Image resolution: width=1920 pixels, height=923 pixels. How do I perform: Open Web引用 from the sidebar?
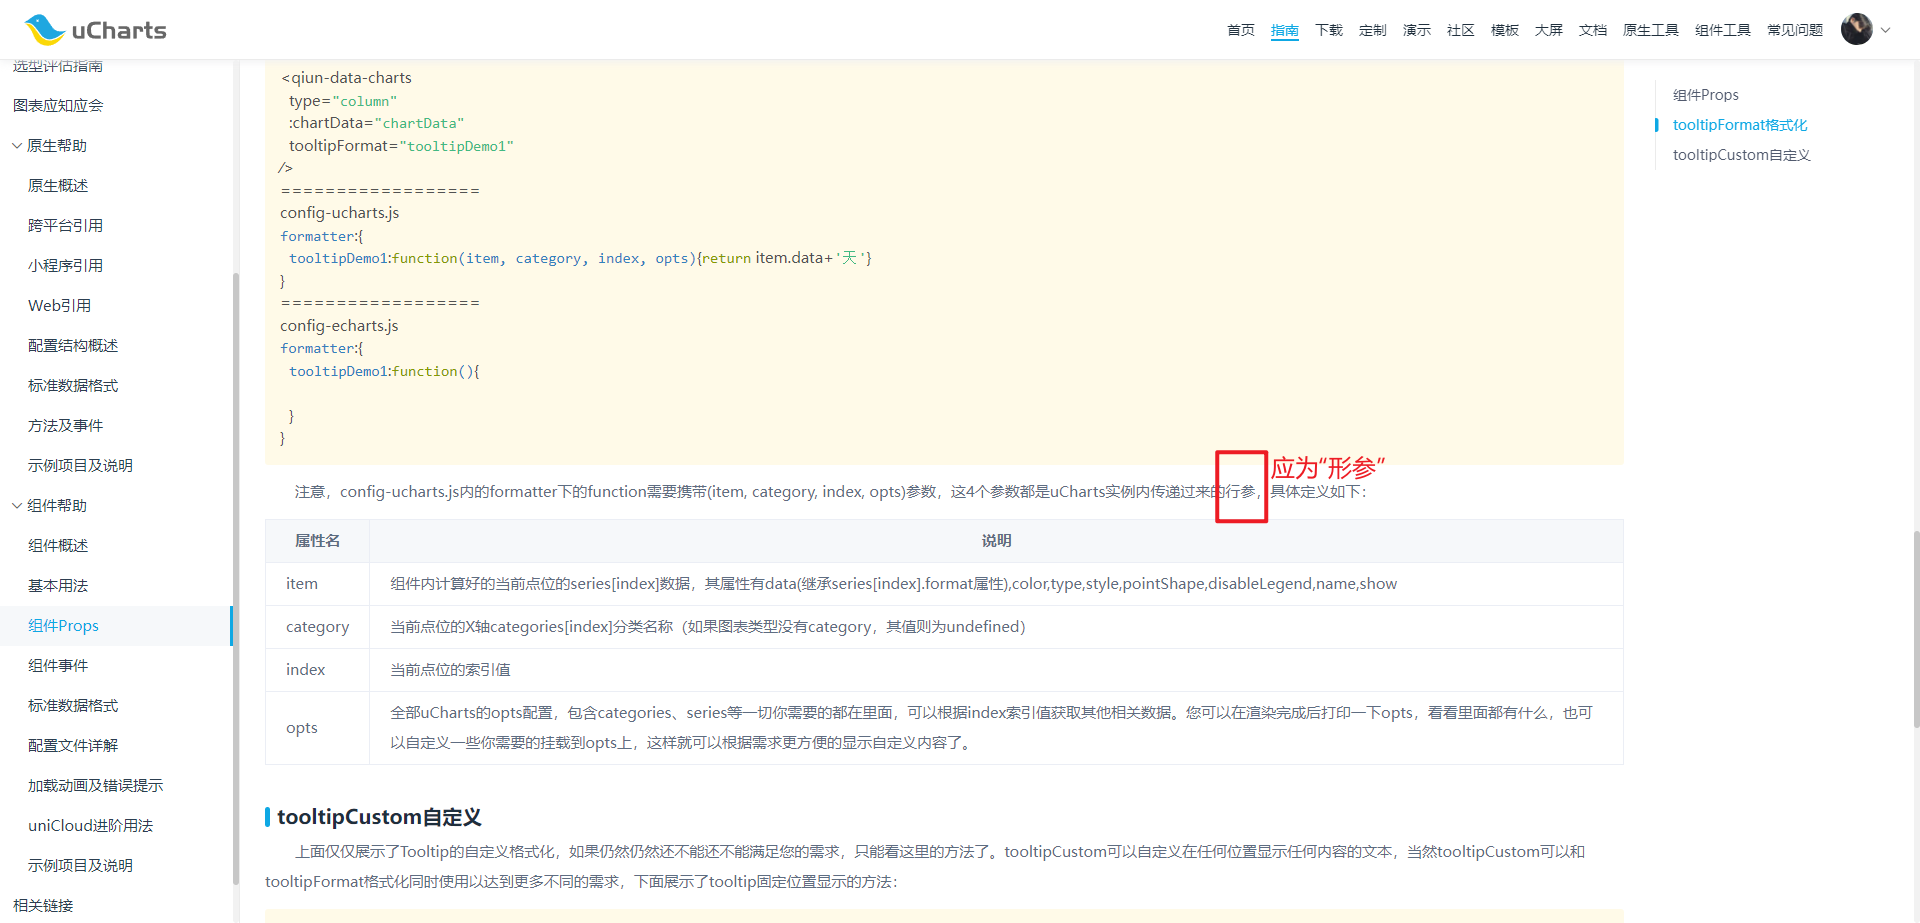click(60, 305)
